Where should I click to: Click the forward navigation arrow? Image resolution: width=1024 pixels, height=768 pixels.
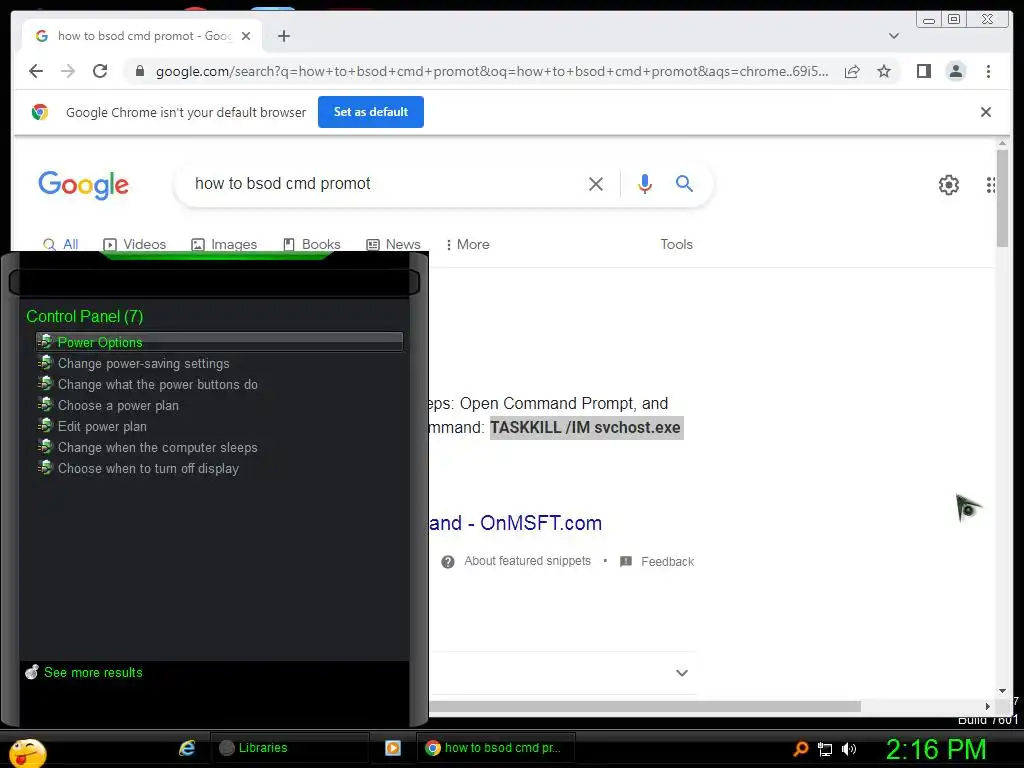[68, 71]
